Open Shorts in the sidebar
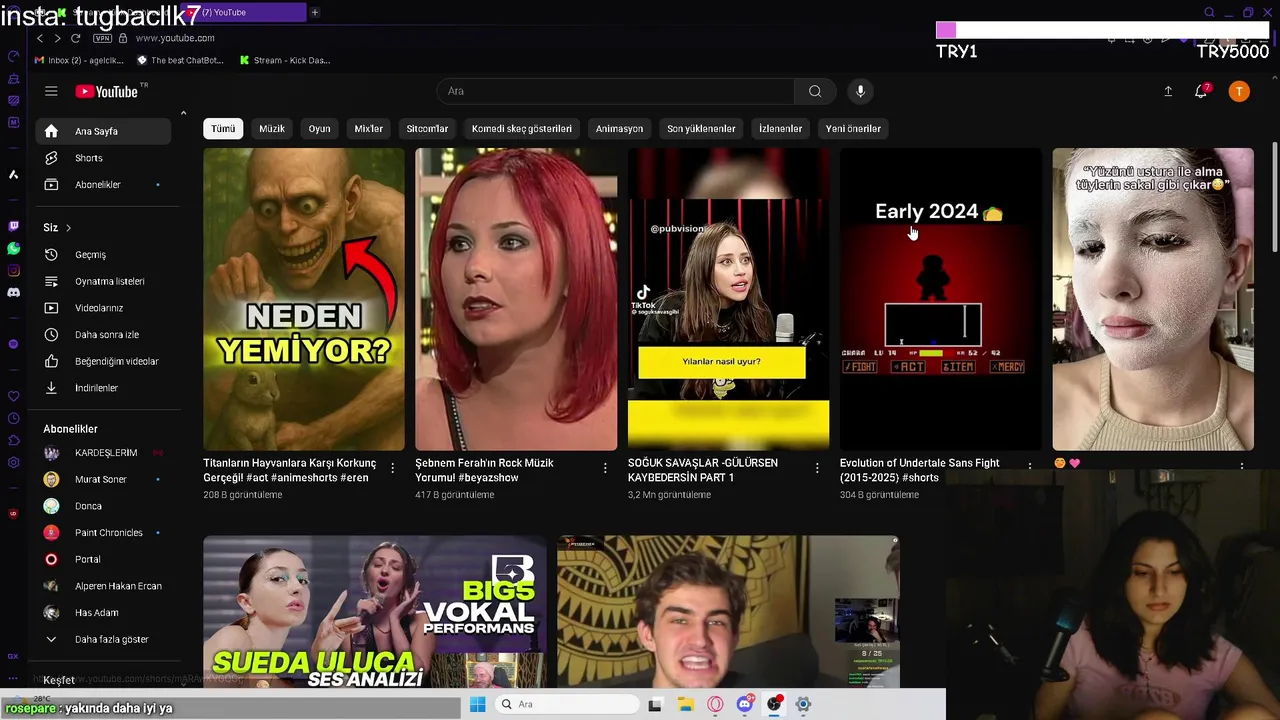 104,158
